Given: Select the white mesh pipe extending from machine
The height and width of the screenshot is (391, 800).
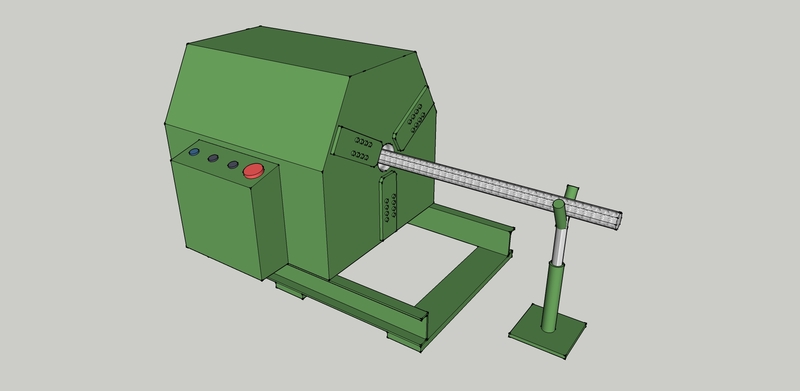Looking at the screenshot, I should click(x=500, y=188).
